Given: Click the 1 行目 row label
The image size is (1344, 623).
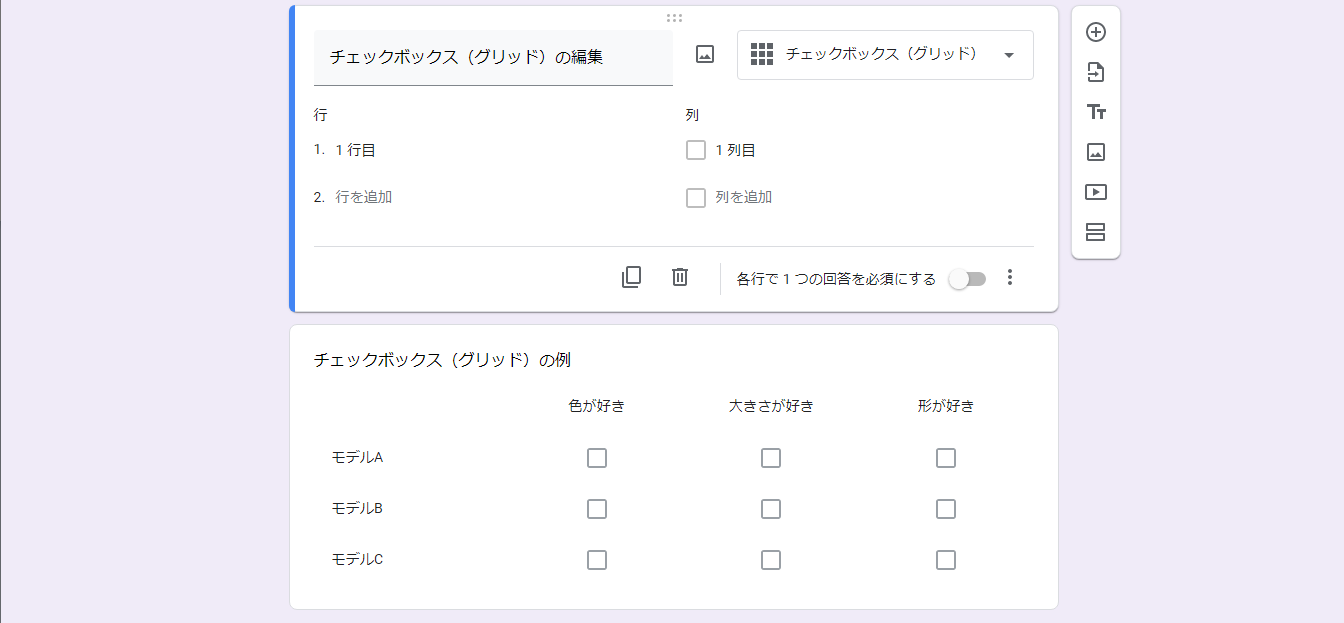Looking at the screenshot, I should click(356, 150).
